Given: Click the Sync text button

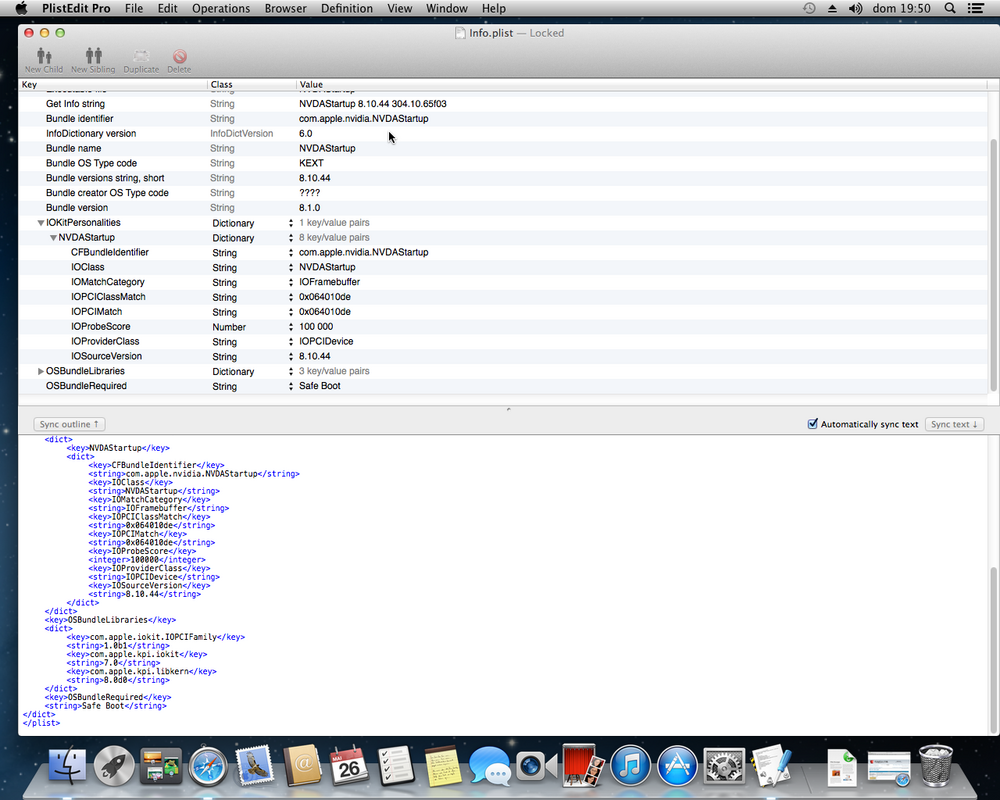Looking at the screenshot, I should click(954, 424).
